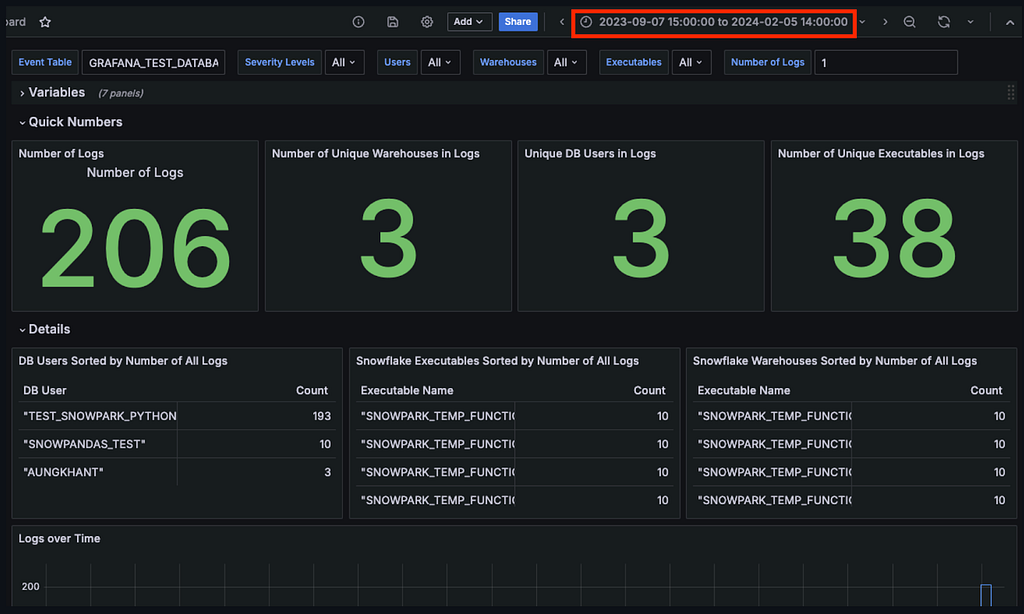Select "TEST_SNOWPARK_PYTHON" user cell

coord(100,416)
